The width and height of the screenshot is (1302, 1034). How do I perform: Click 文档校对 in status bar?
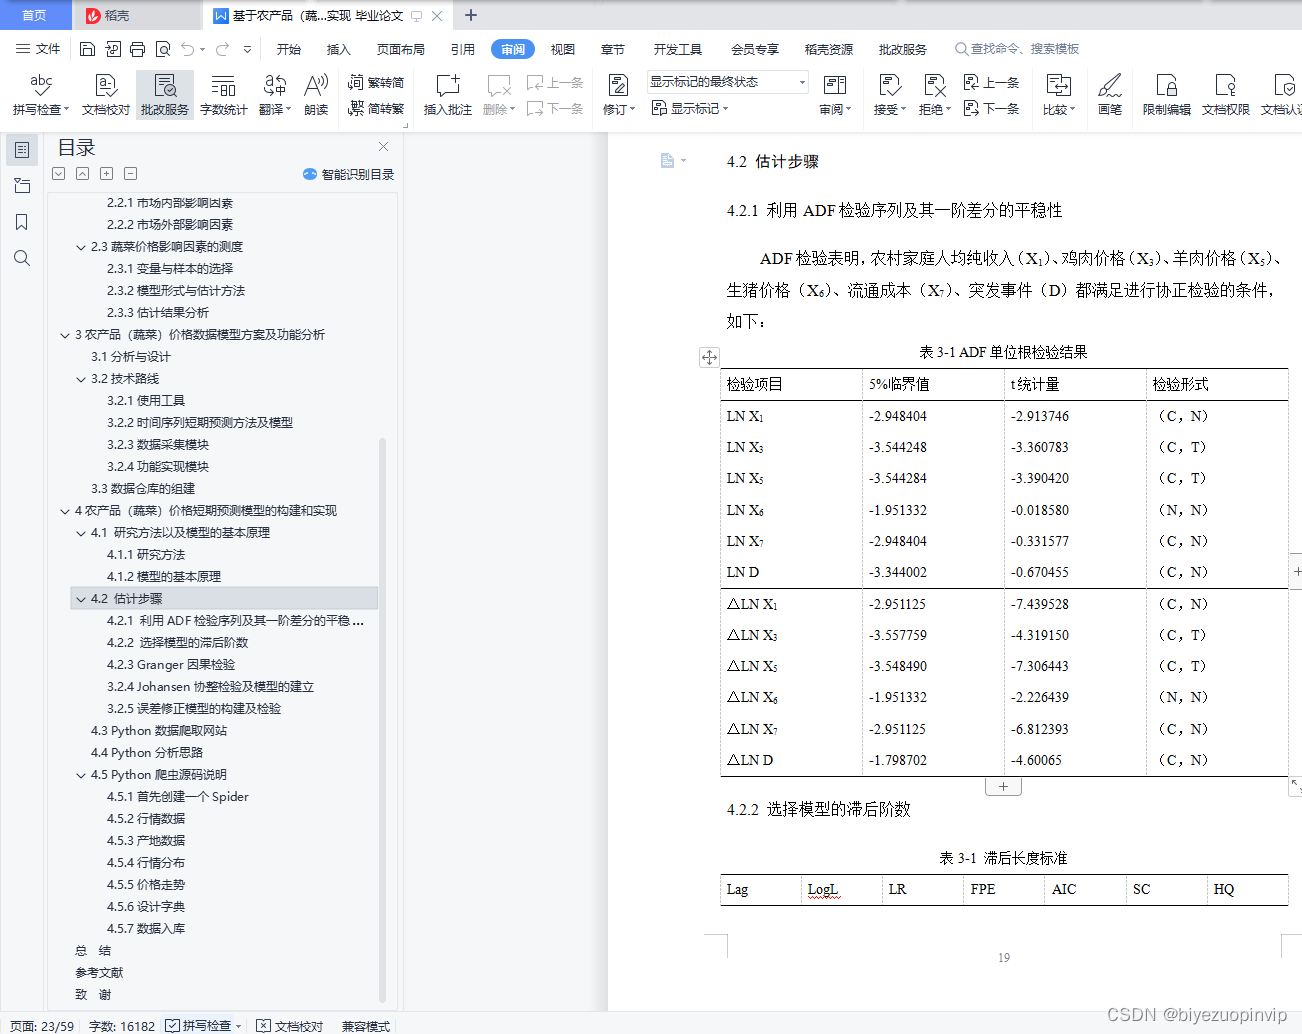(290, 1025)
